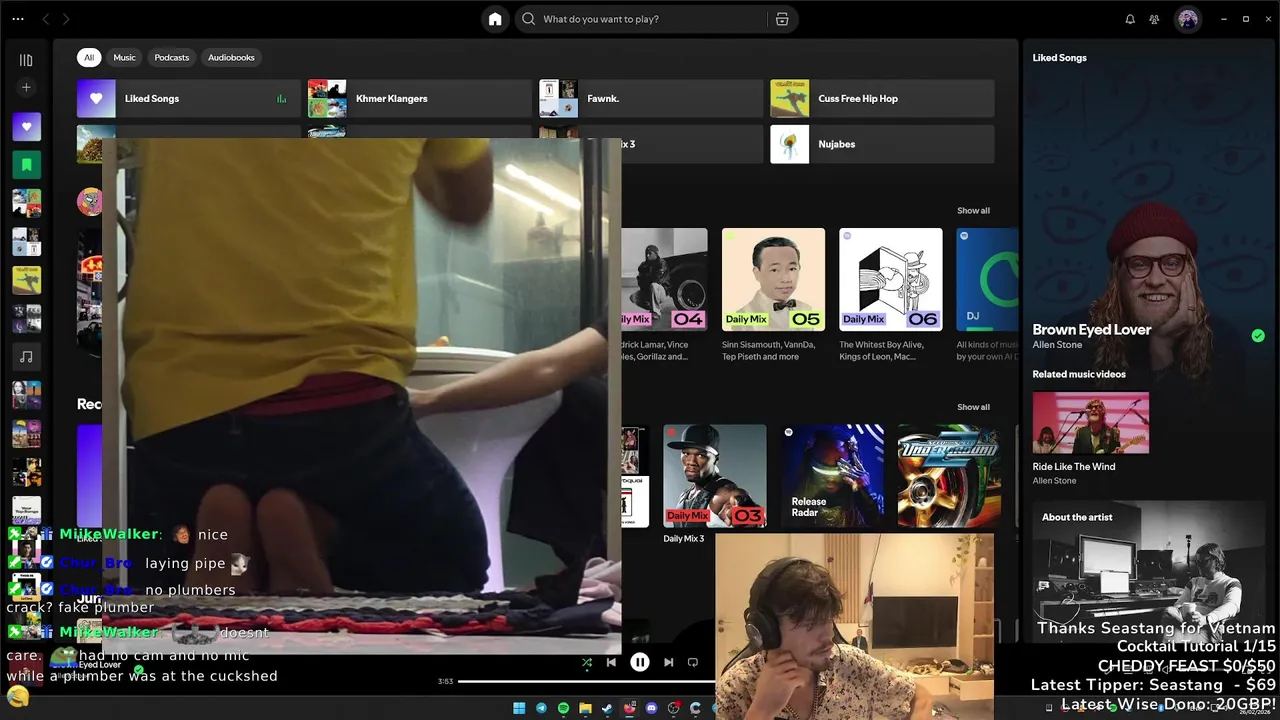Click the plus create-playlist button
1280x720 pixels.
point(26,88)
